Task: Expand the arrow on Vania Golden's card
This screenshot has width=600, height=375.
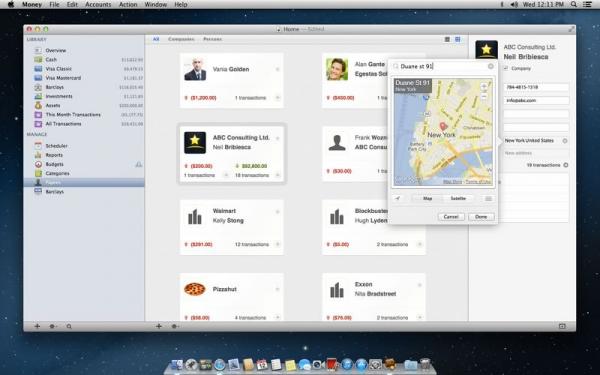Action: point(277,69)
